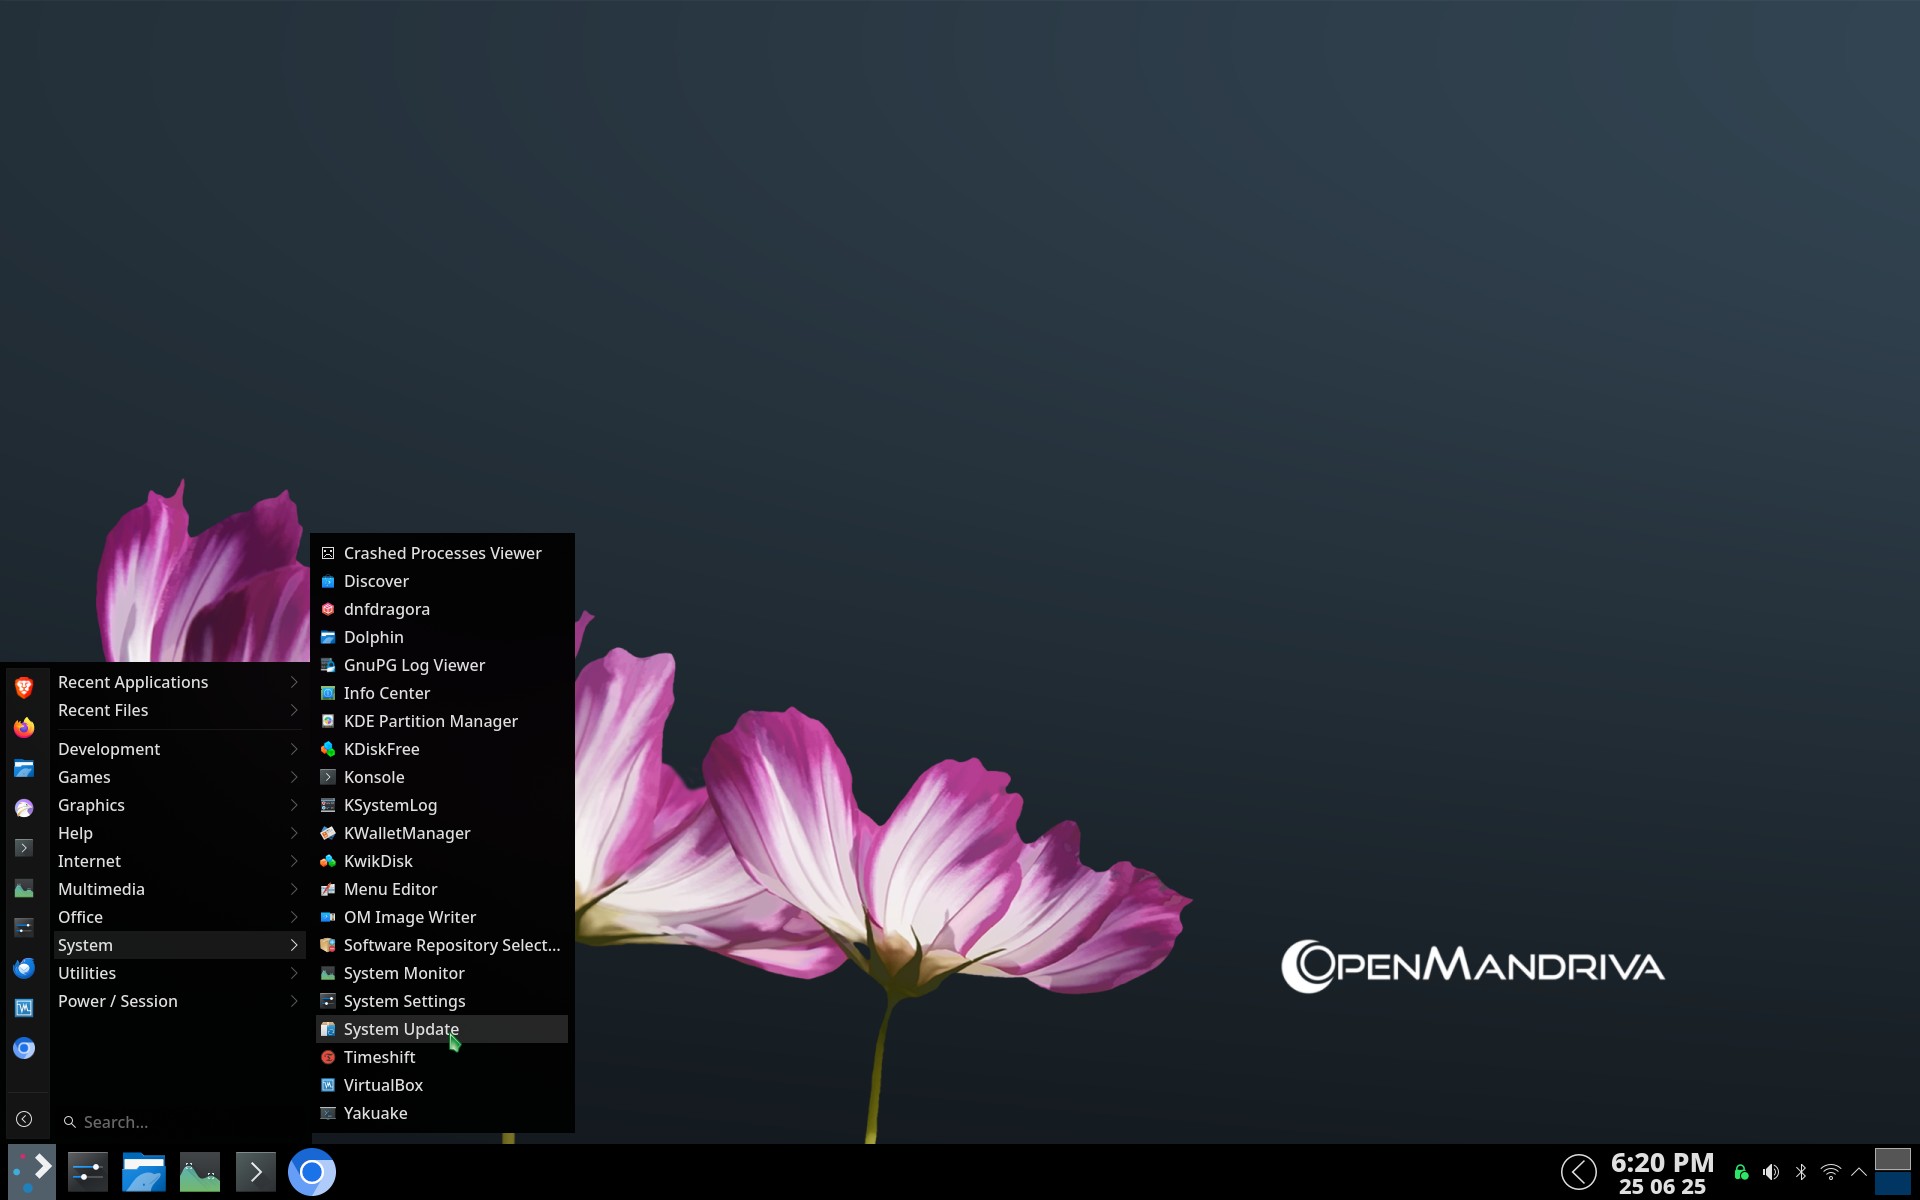Screen dimensions: 1920x1200
Task: Launch VirtualBox from the favorites sidebar
Action: click(x=24, y=1008)
